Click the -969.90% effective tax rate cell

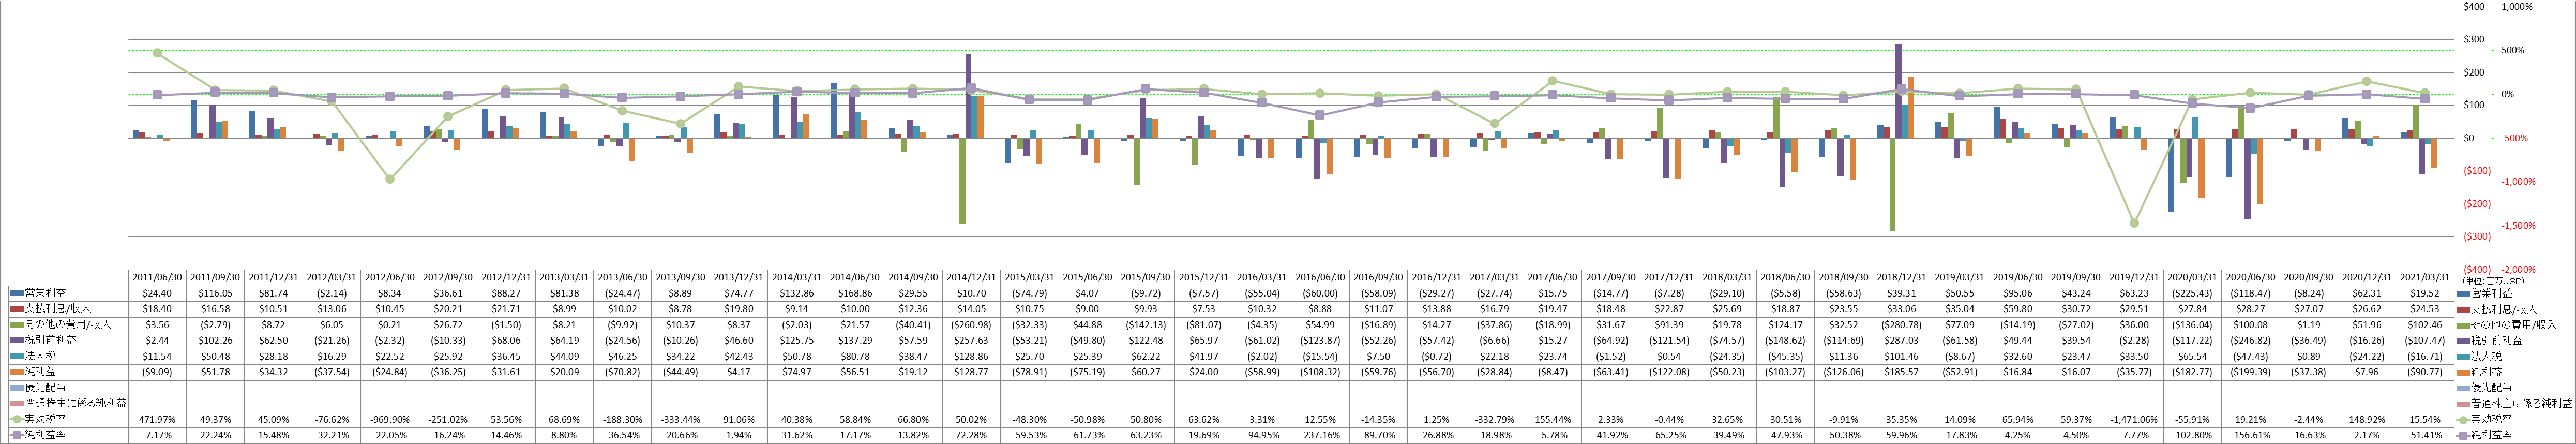(x=389, y=419)
